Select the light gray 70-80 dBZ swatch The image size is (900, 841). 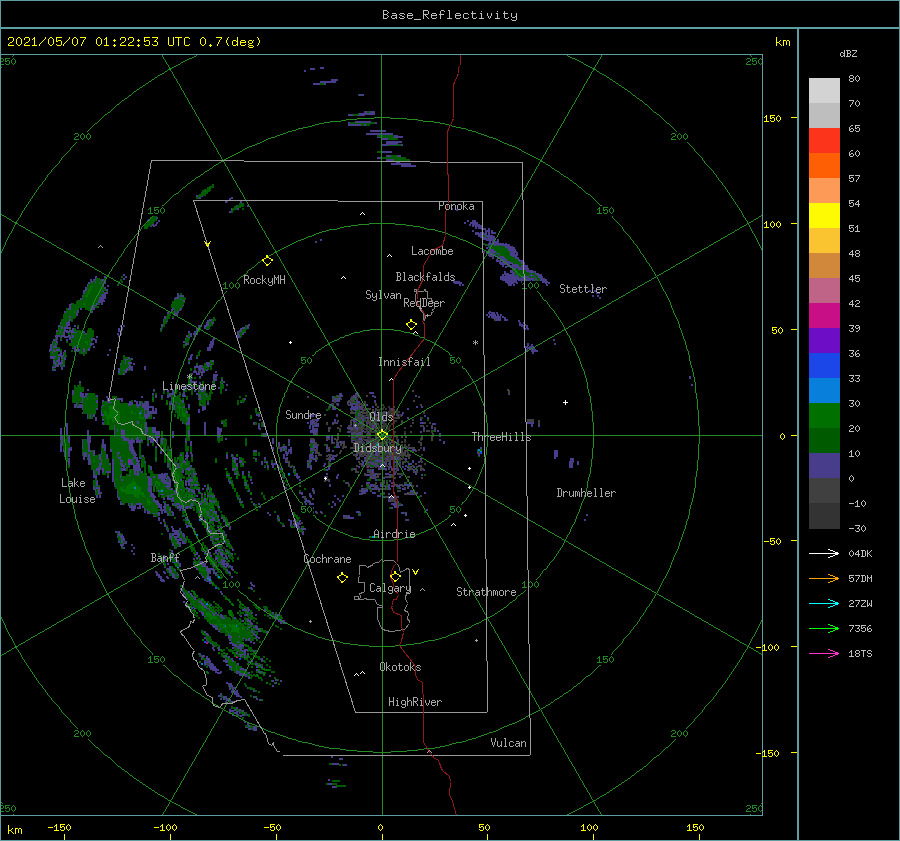(824, 91)
